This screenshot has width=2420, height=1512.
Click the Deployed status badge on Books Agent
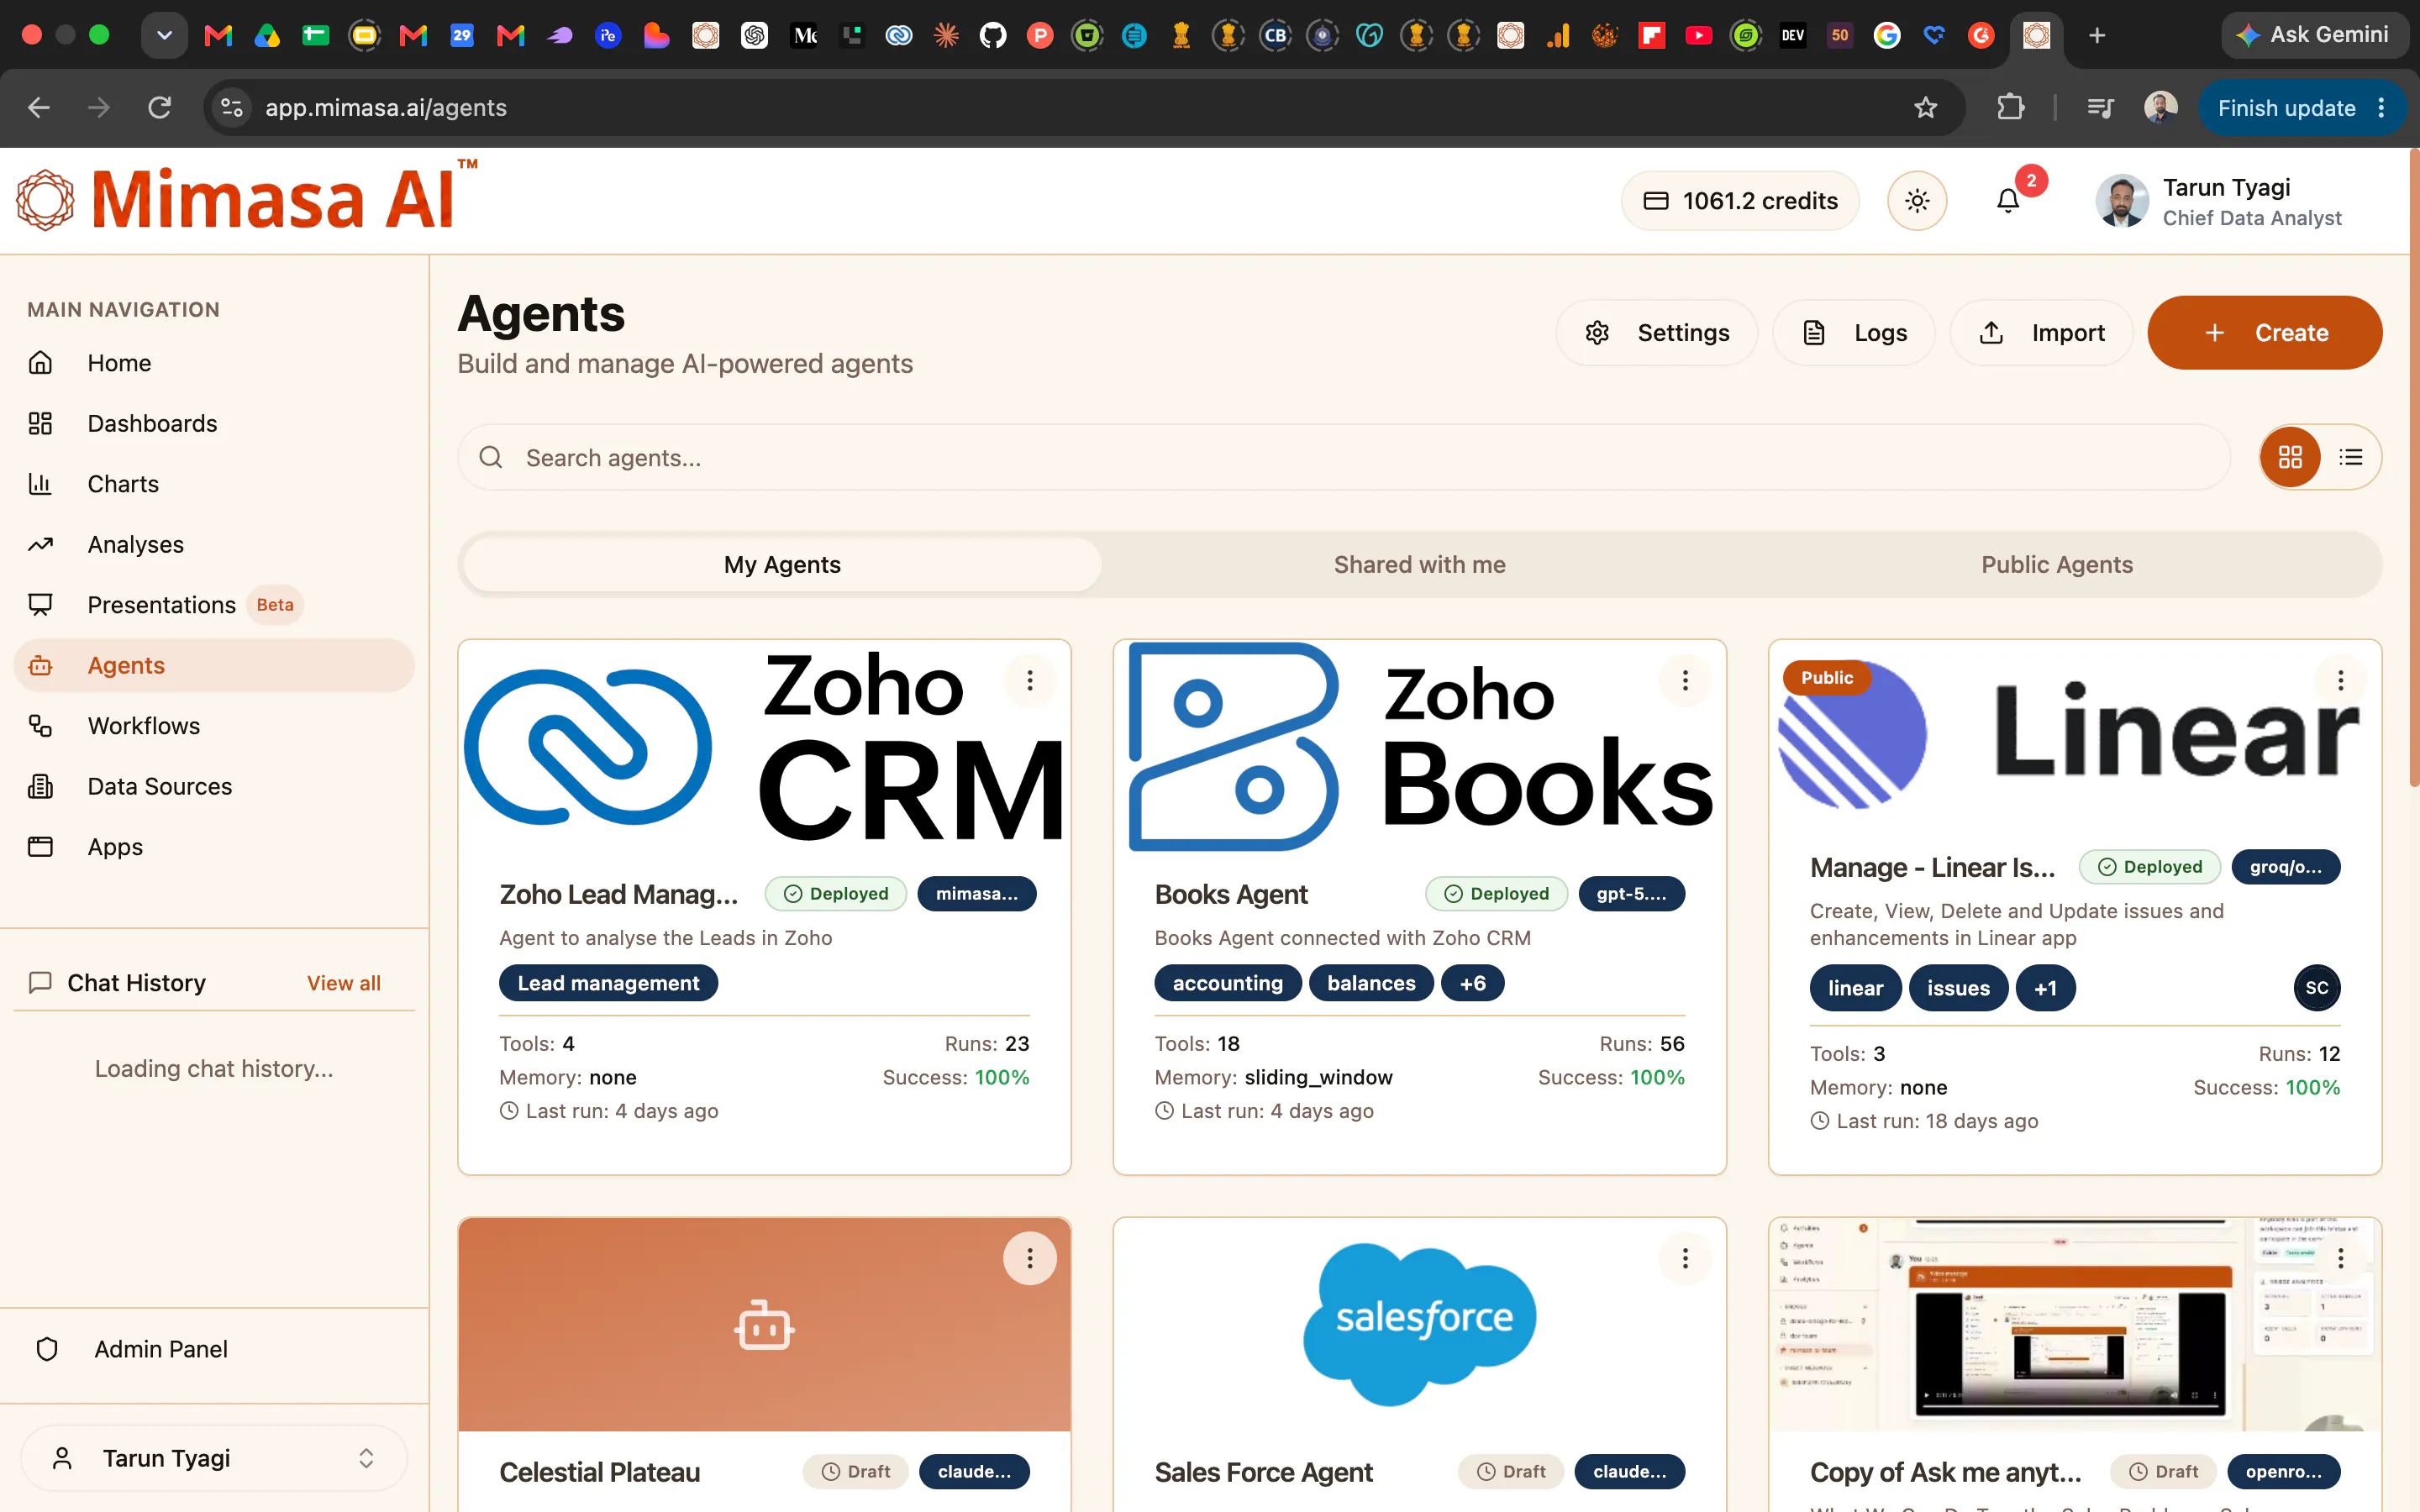pyautogui.click(x=1497, y=894)
